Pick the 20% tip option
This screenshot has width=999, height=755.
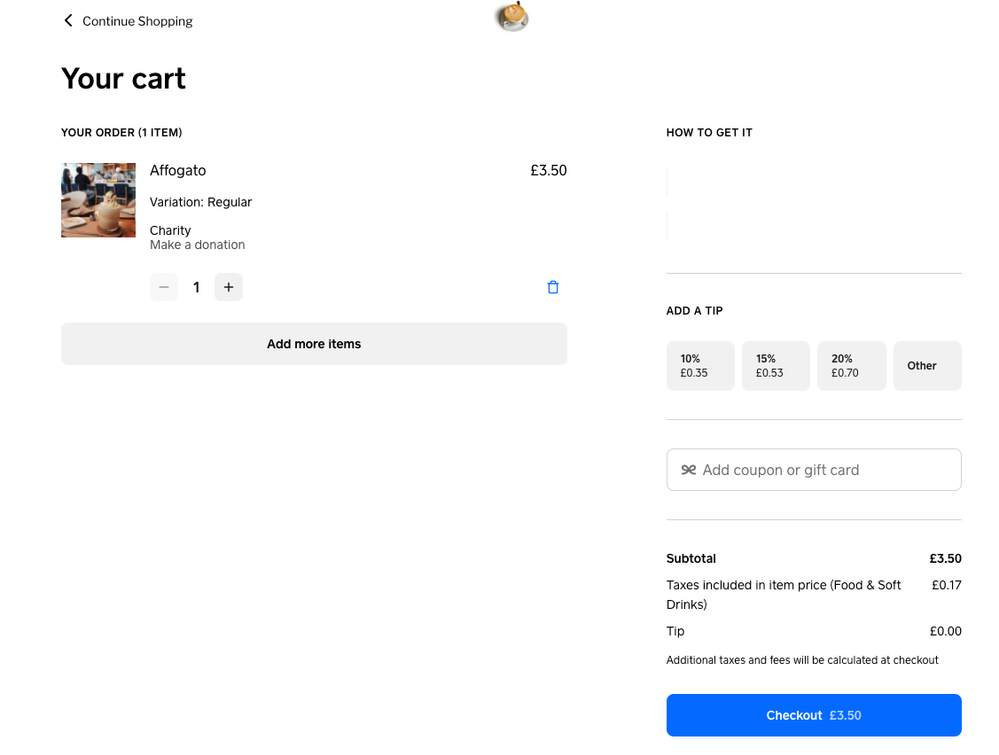(851, 366)
